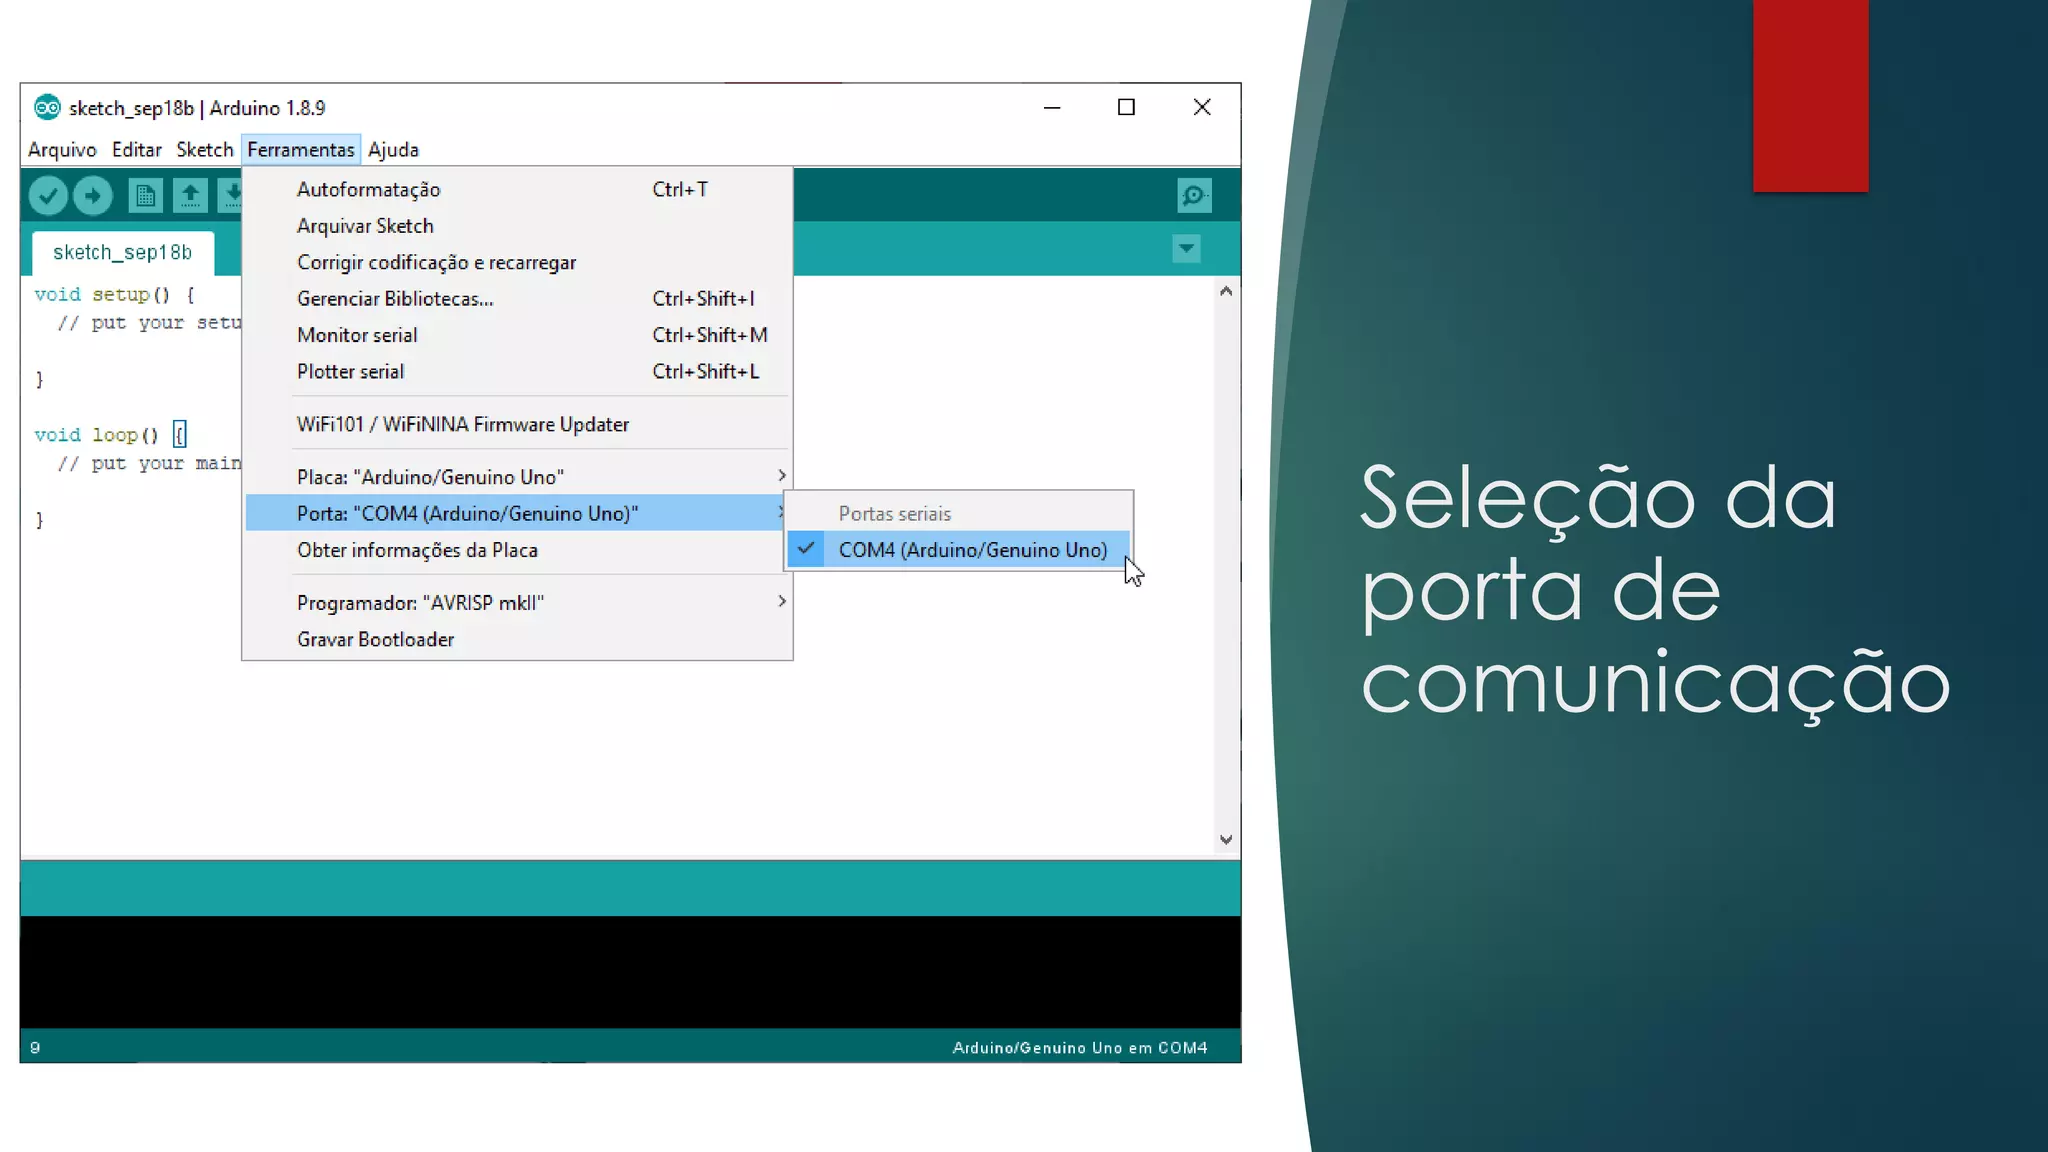
Task: Maximize the Arduino window
Action: (1126, 108)
